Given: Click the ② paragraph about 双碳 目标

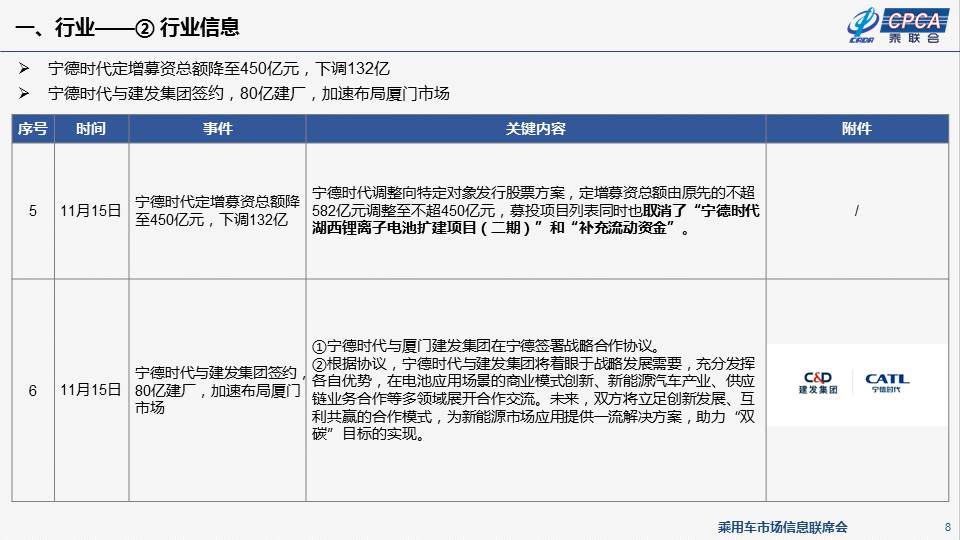Looking at the screenshot, I should (533, 399).
